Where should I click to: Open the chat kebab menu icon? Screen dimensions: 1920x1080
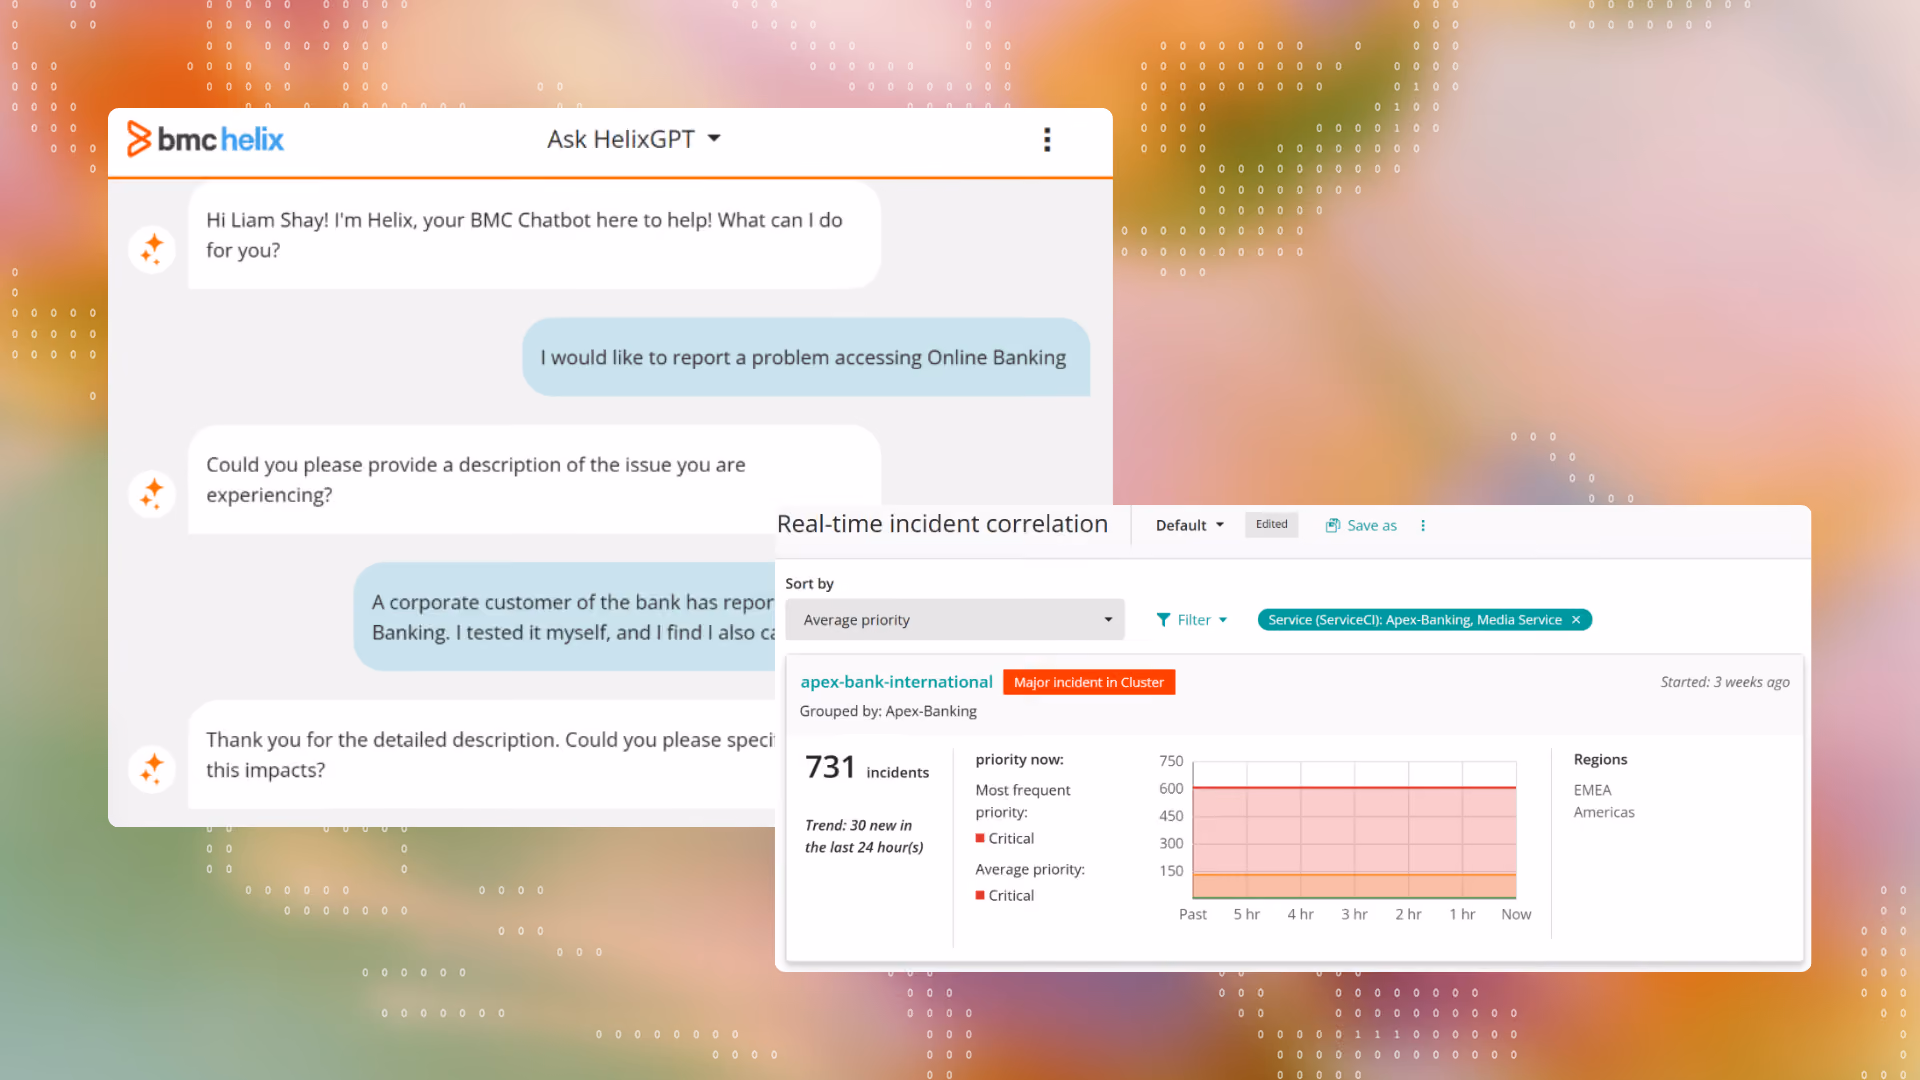(1047, 139)
